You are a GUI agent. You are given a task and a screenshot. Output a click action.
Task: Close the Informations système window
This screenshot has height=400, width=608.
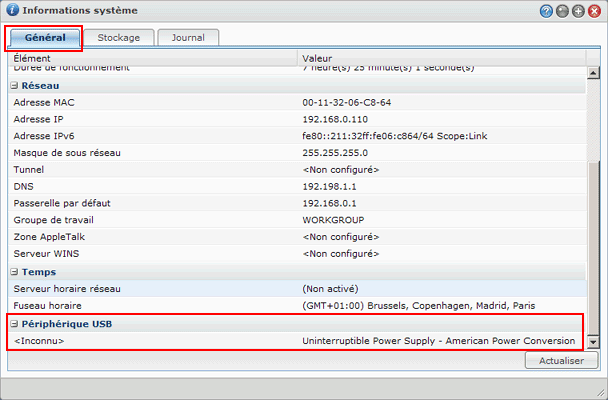[594, 11]
